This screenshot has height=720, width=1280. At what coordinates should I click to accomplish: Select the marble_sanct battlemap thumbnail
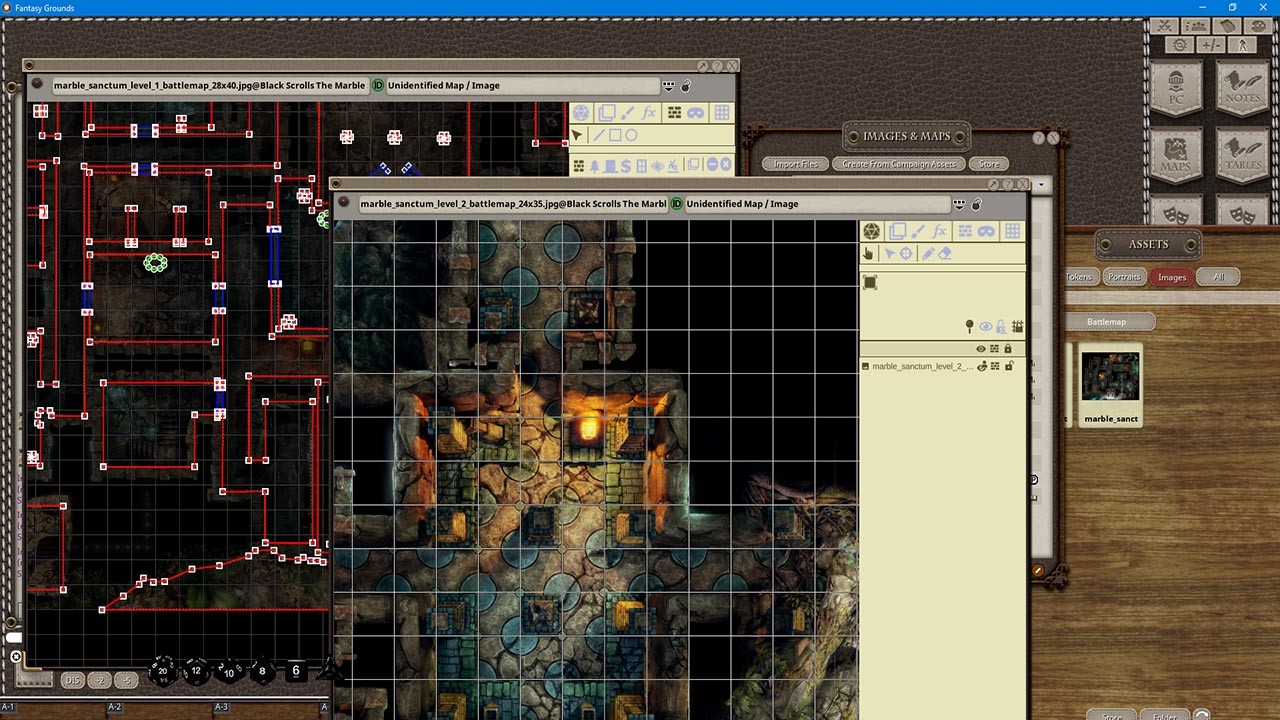click(1110, 380)
